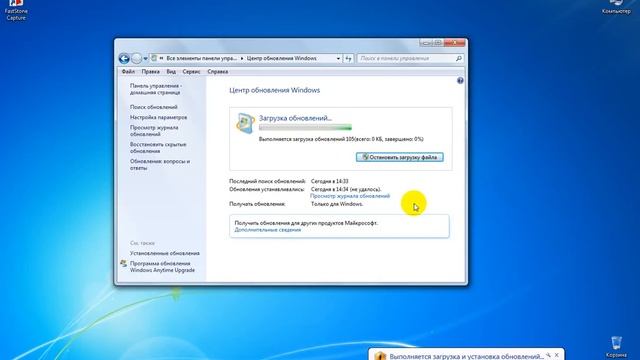Open the Сервис menu

(191, 71)
